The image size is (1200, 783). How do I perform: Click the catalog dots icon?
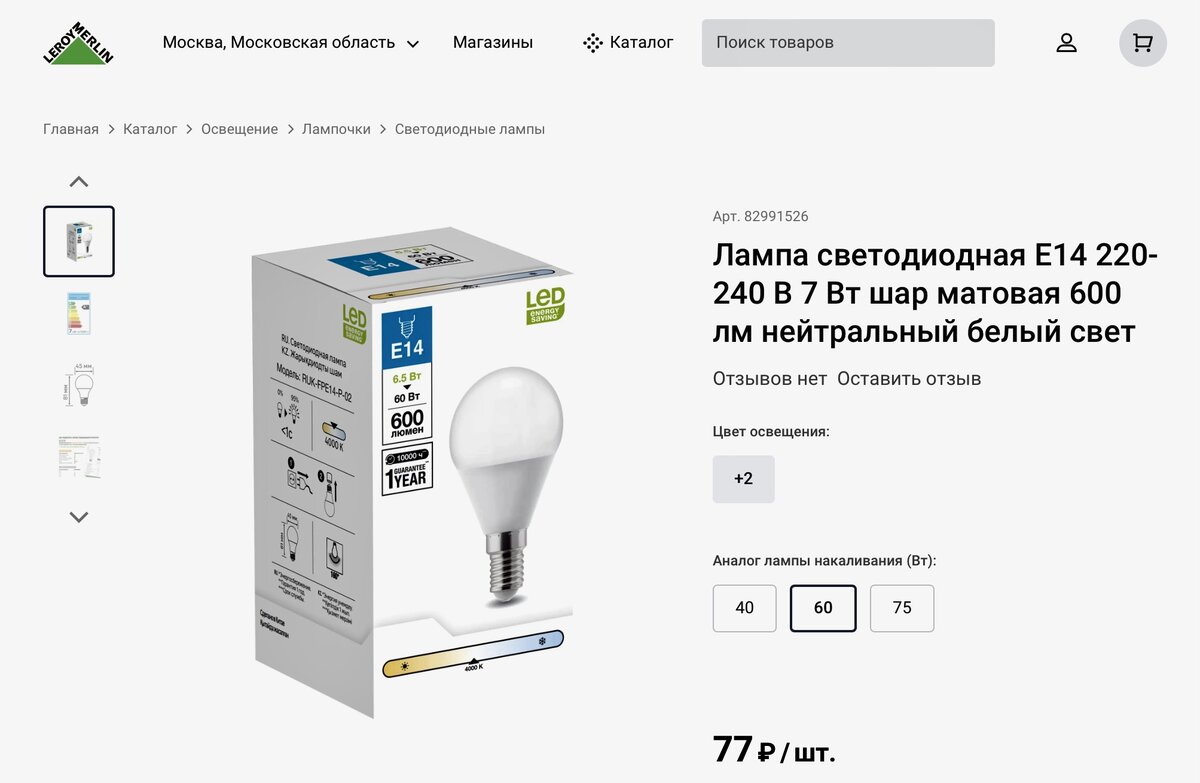click(593, 43)
